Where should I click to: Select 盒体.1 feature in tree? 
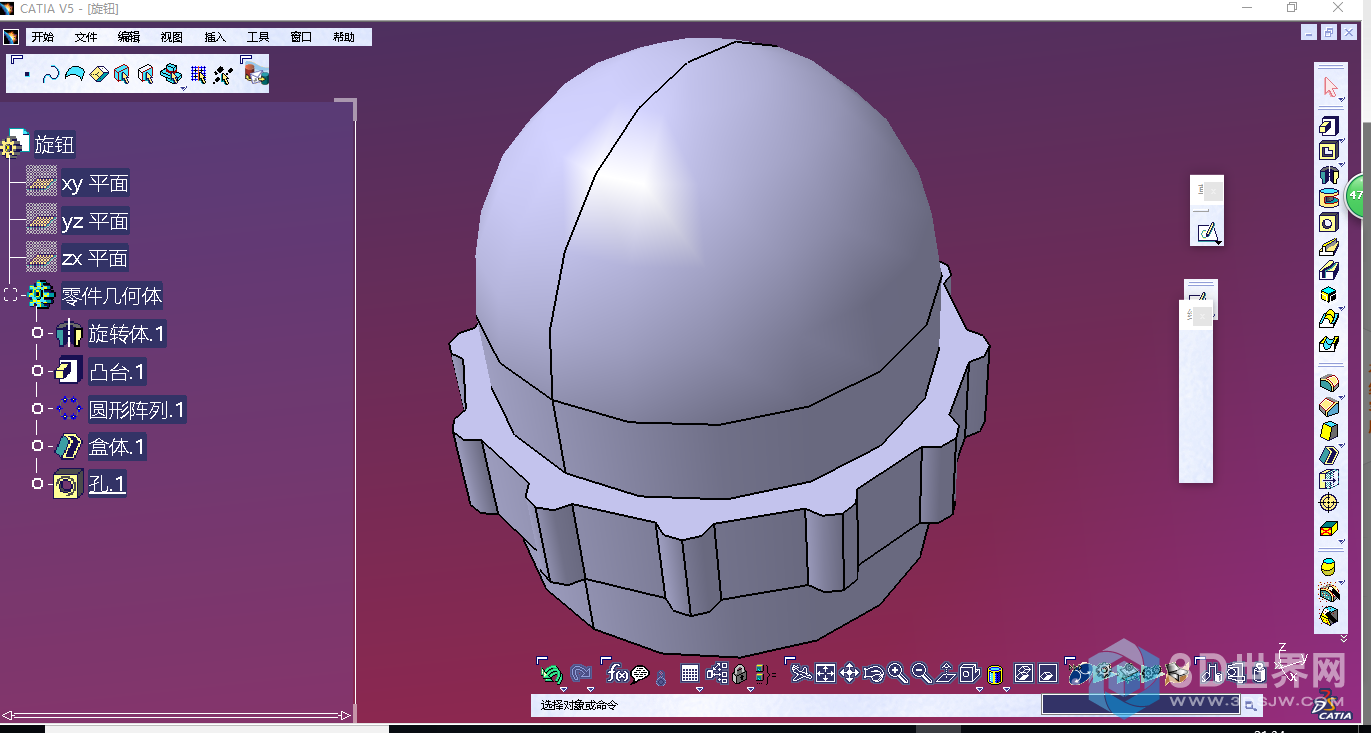tap(117, 447)
